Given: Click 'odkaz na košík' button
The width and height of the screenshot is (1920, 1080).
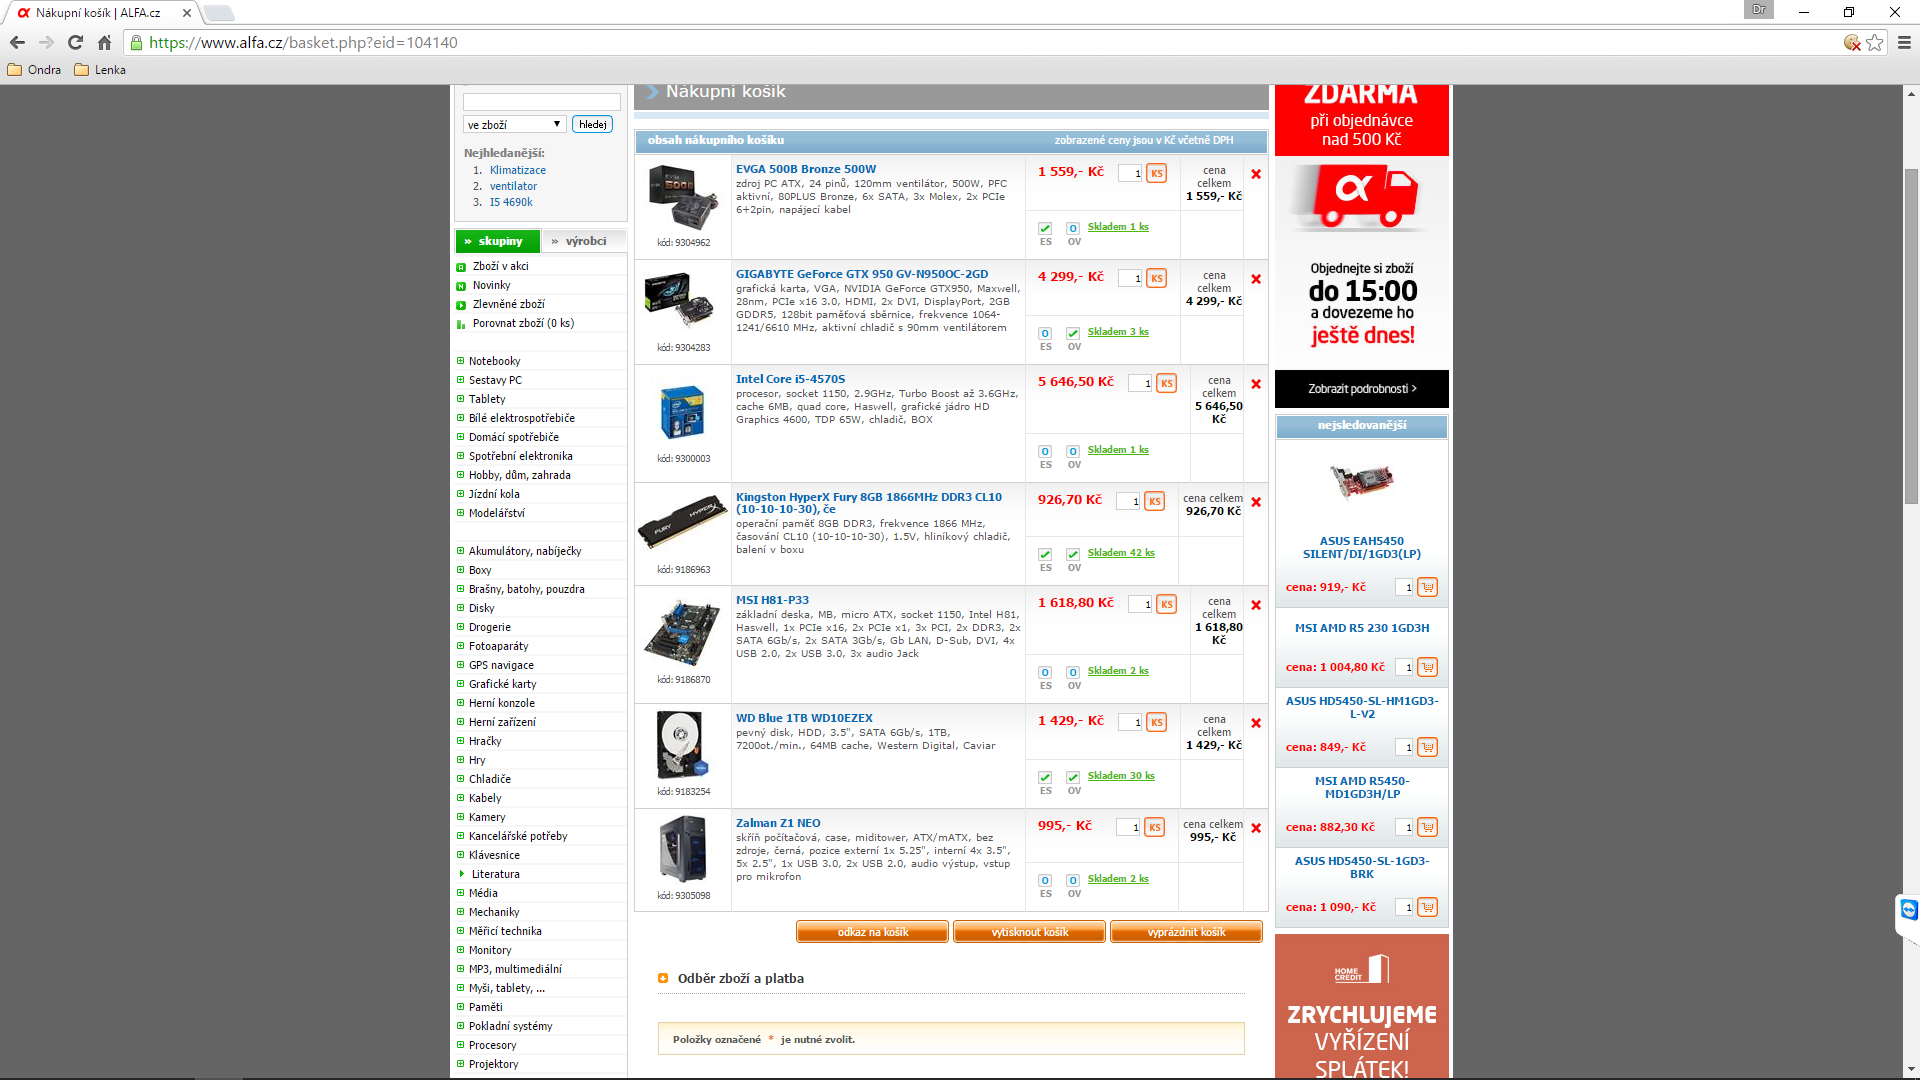Looking at the screenshot, I should click(872, 932).
